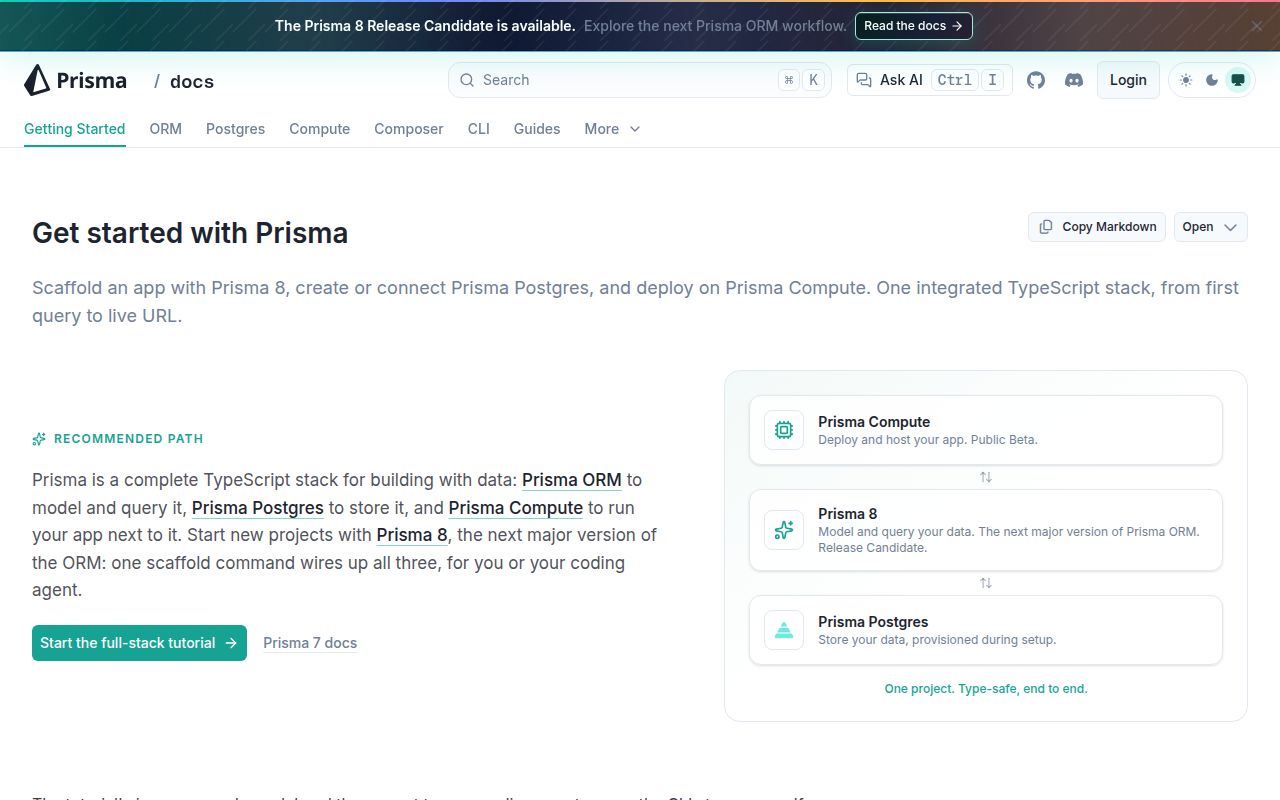1280x800 pixels.
Task: Click the docs breadcrumb link
Action: [192, 82]
